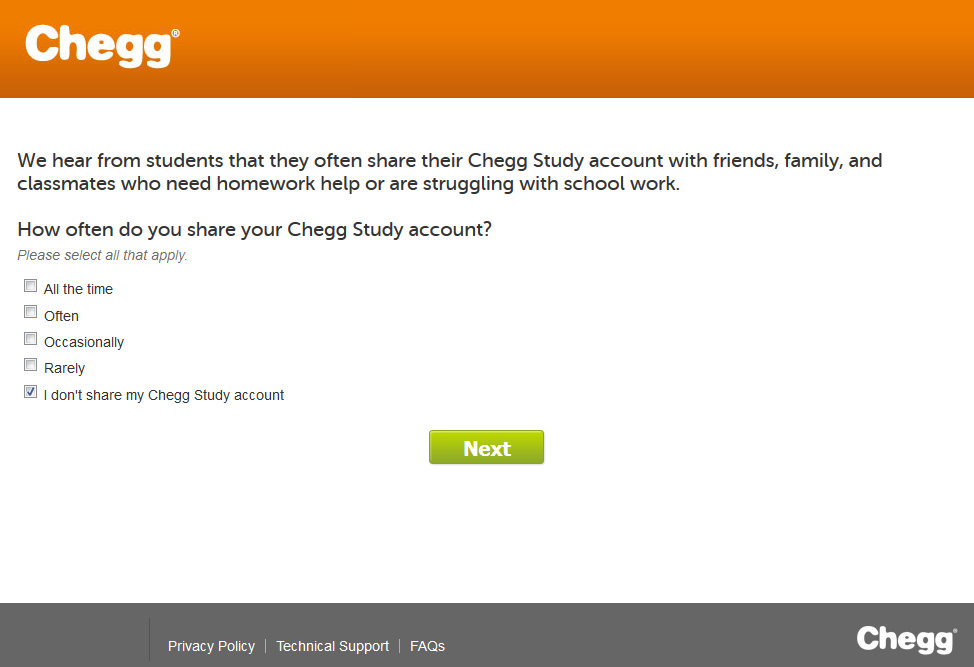
Task: Select the 'Occasionally' label text
Action: click(84, 341)
